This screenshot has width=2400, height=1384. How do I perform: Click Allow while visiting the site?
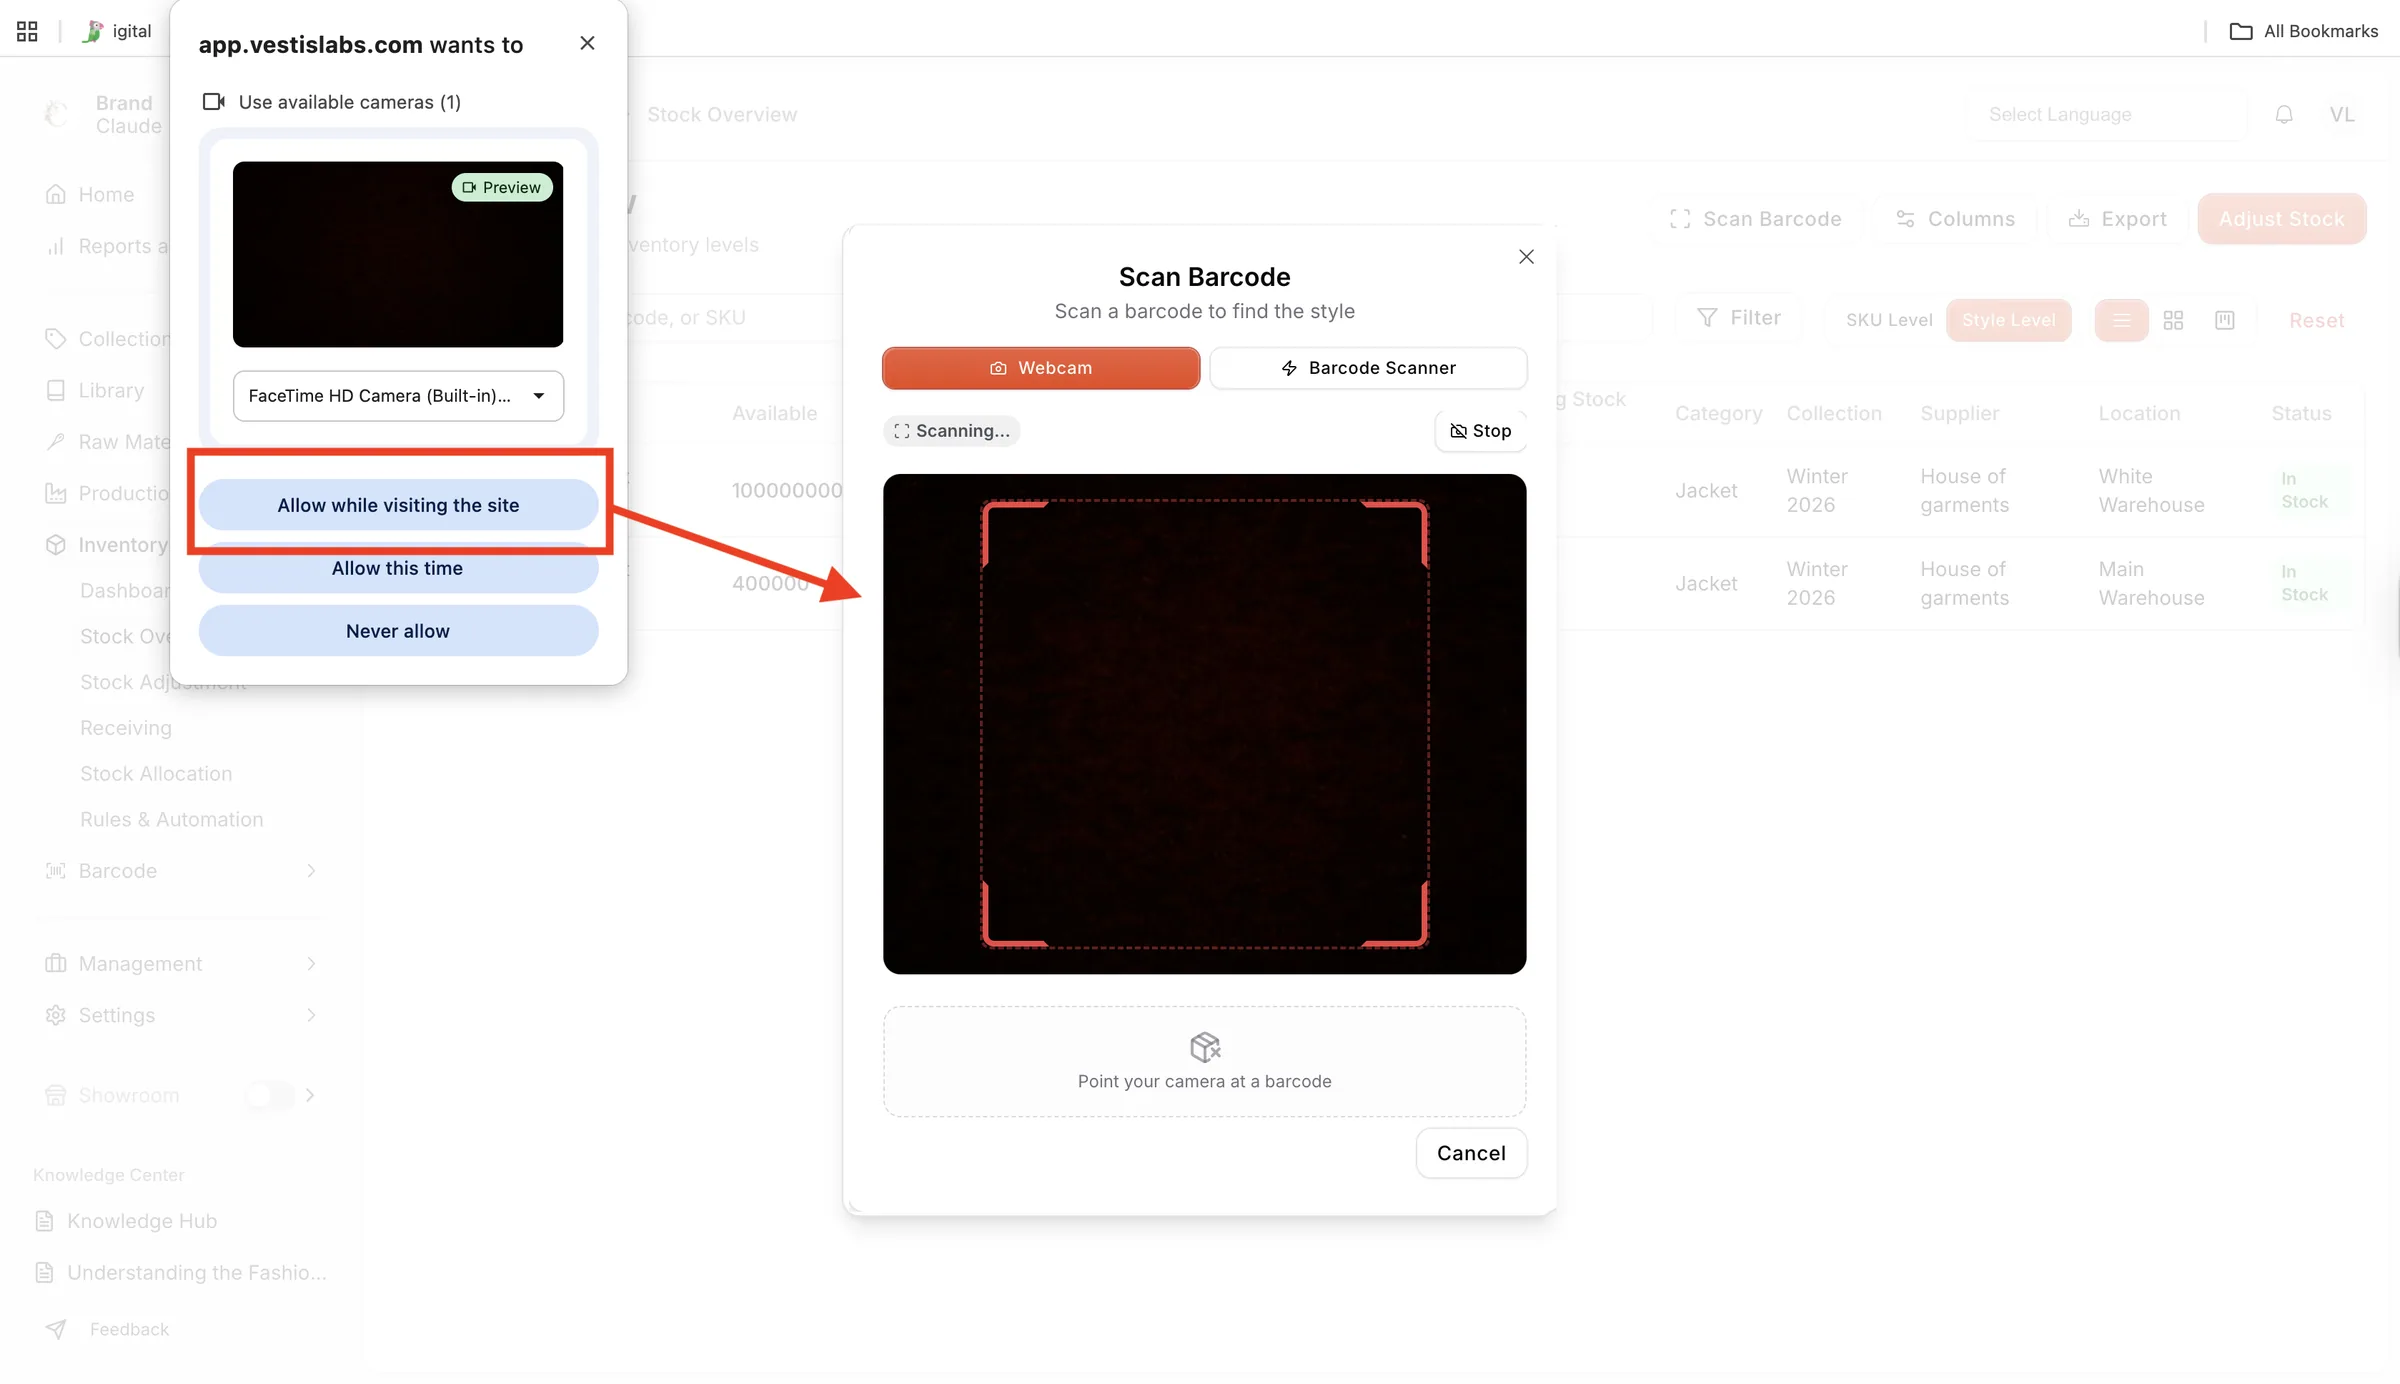398,505
